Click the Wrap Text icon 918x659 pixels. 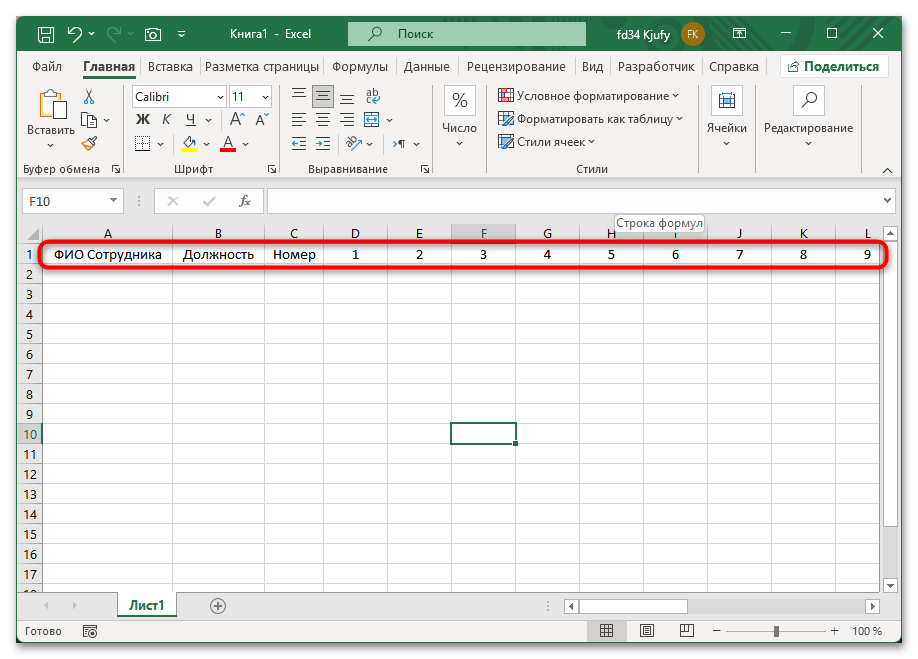pyautogui.click(x=372, y=97)
